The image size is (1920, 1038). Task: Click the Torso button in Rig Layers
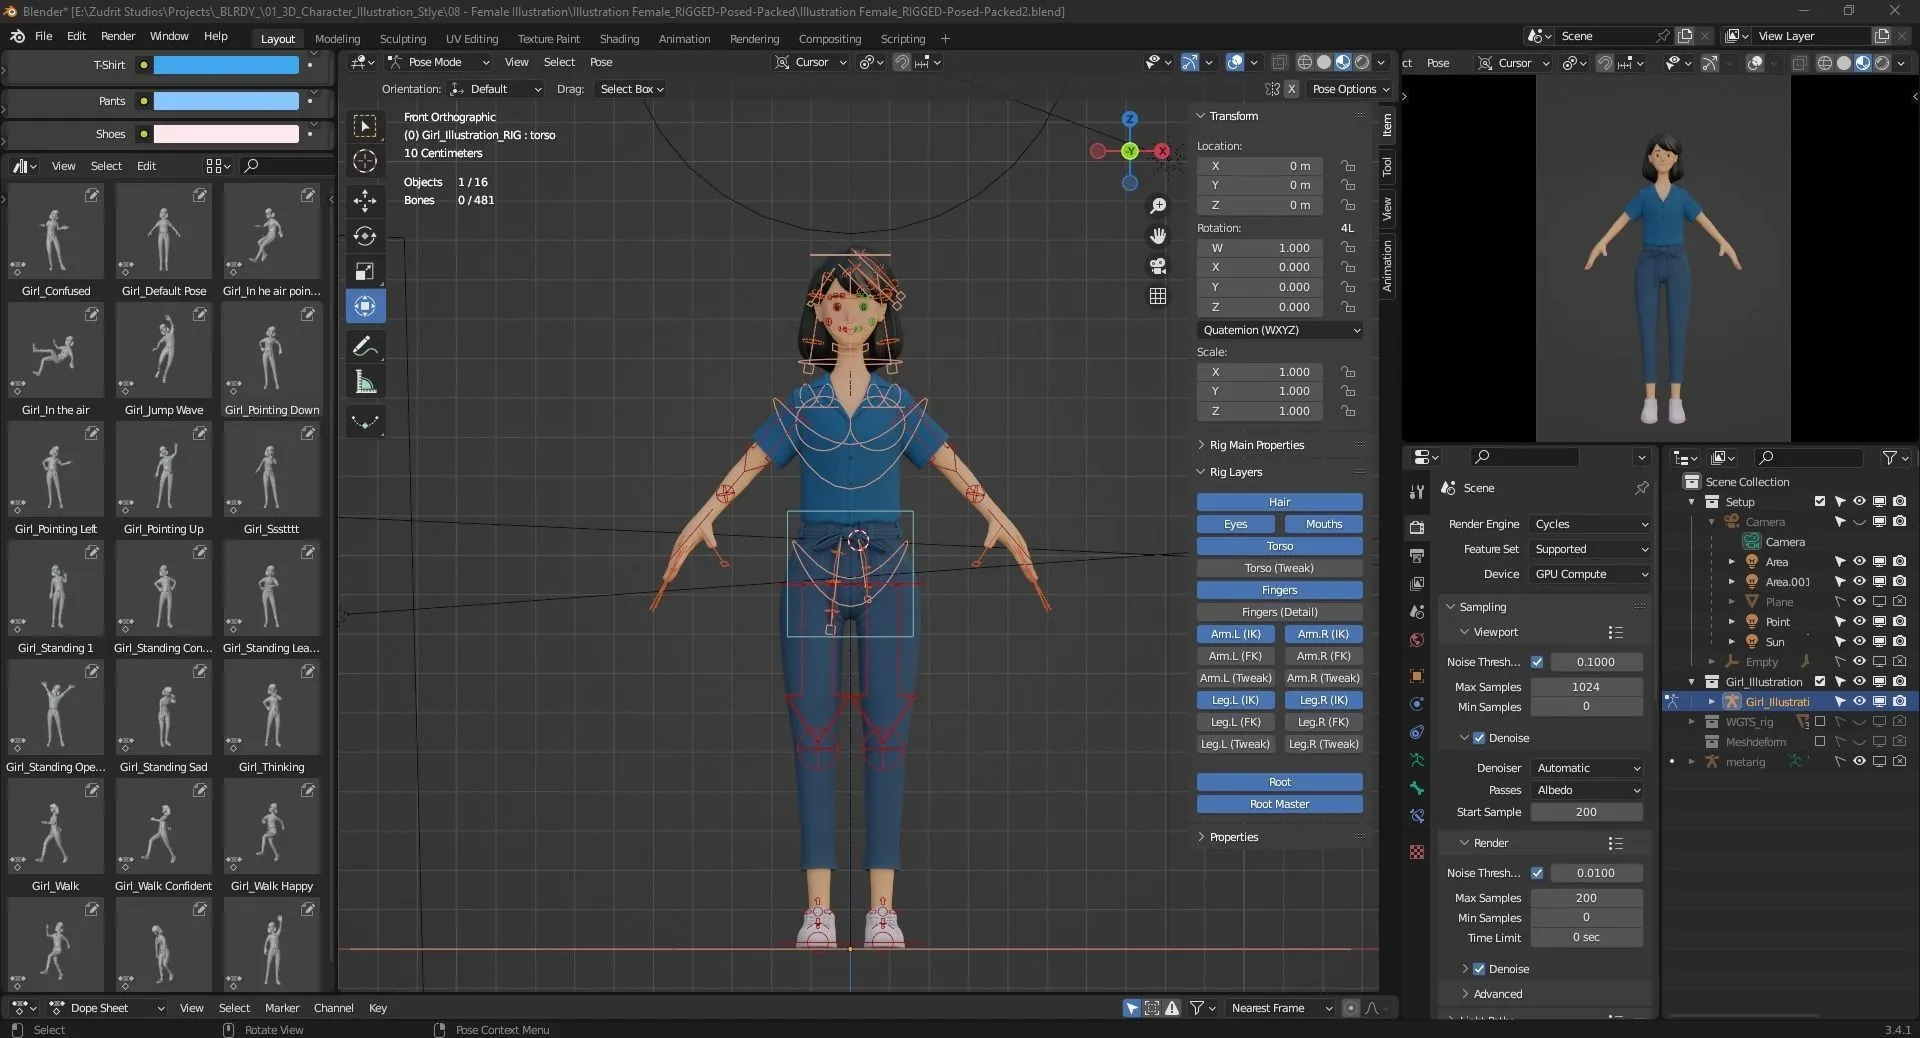pyautogui.click(x=1278, y=546)
